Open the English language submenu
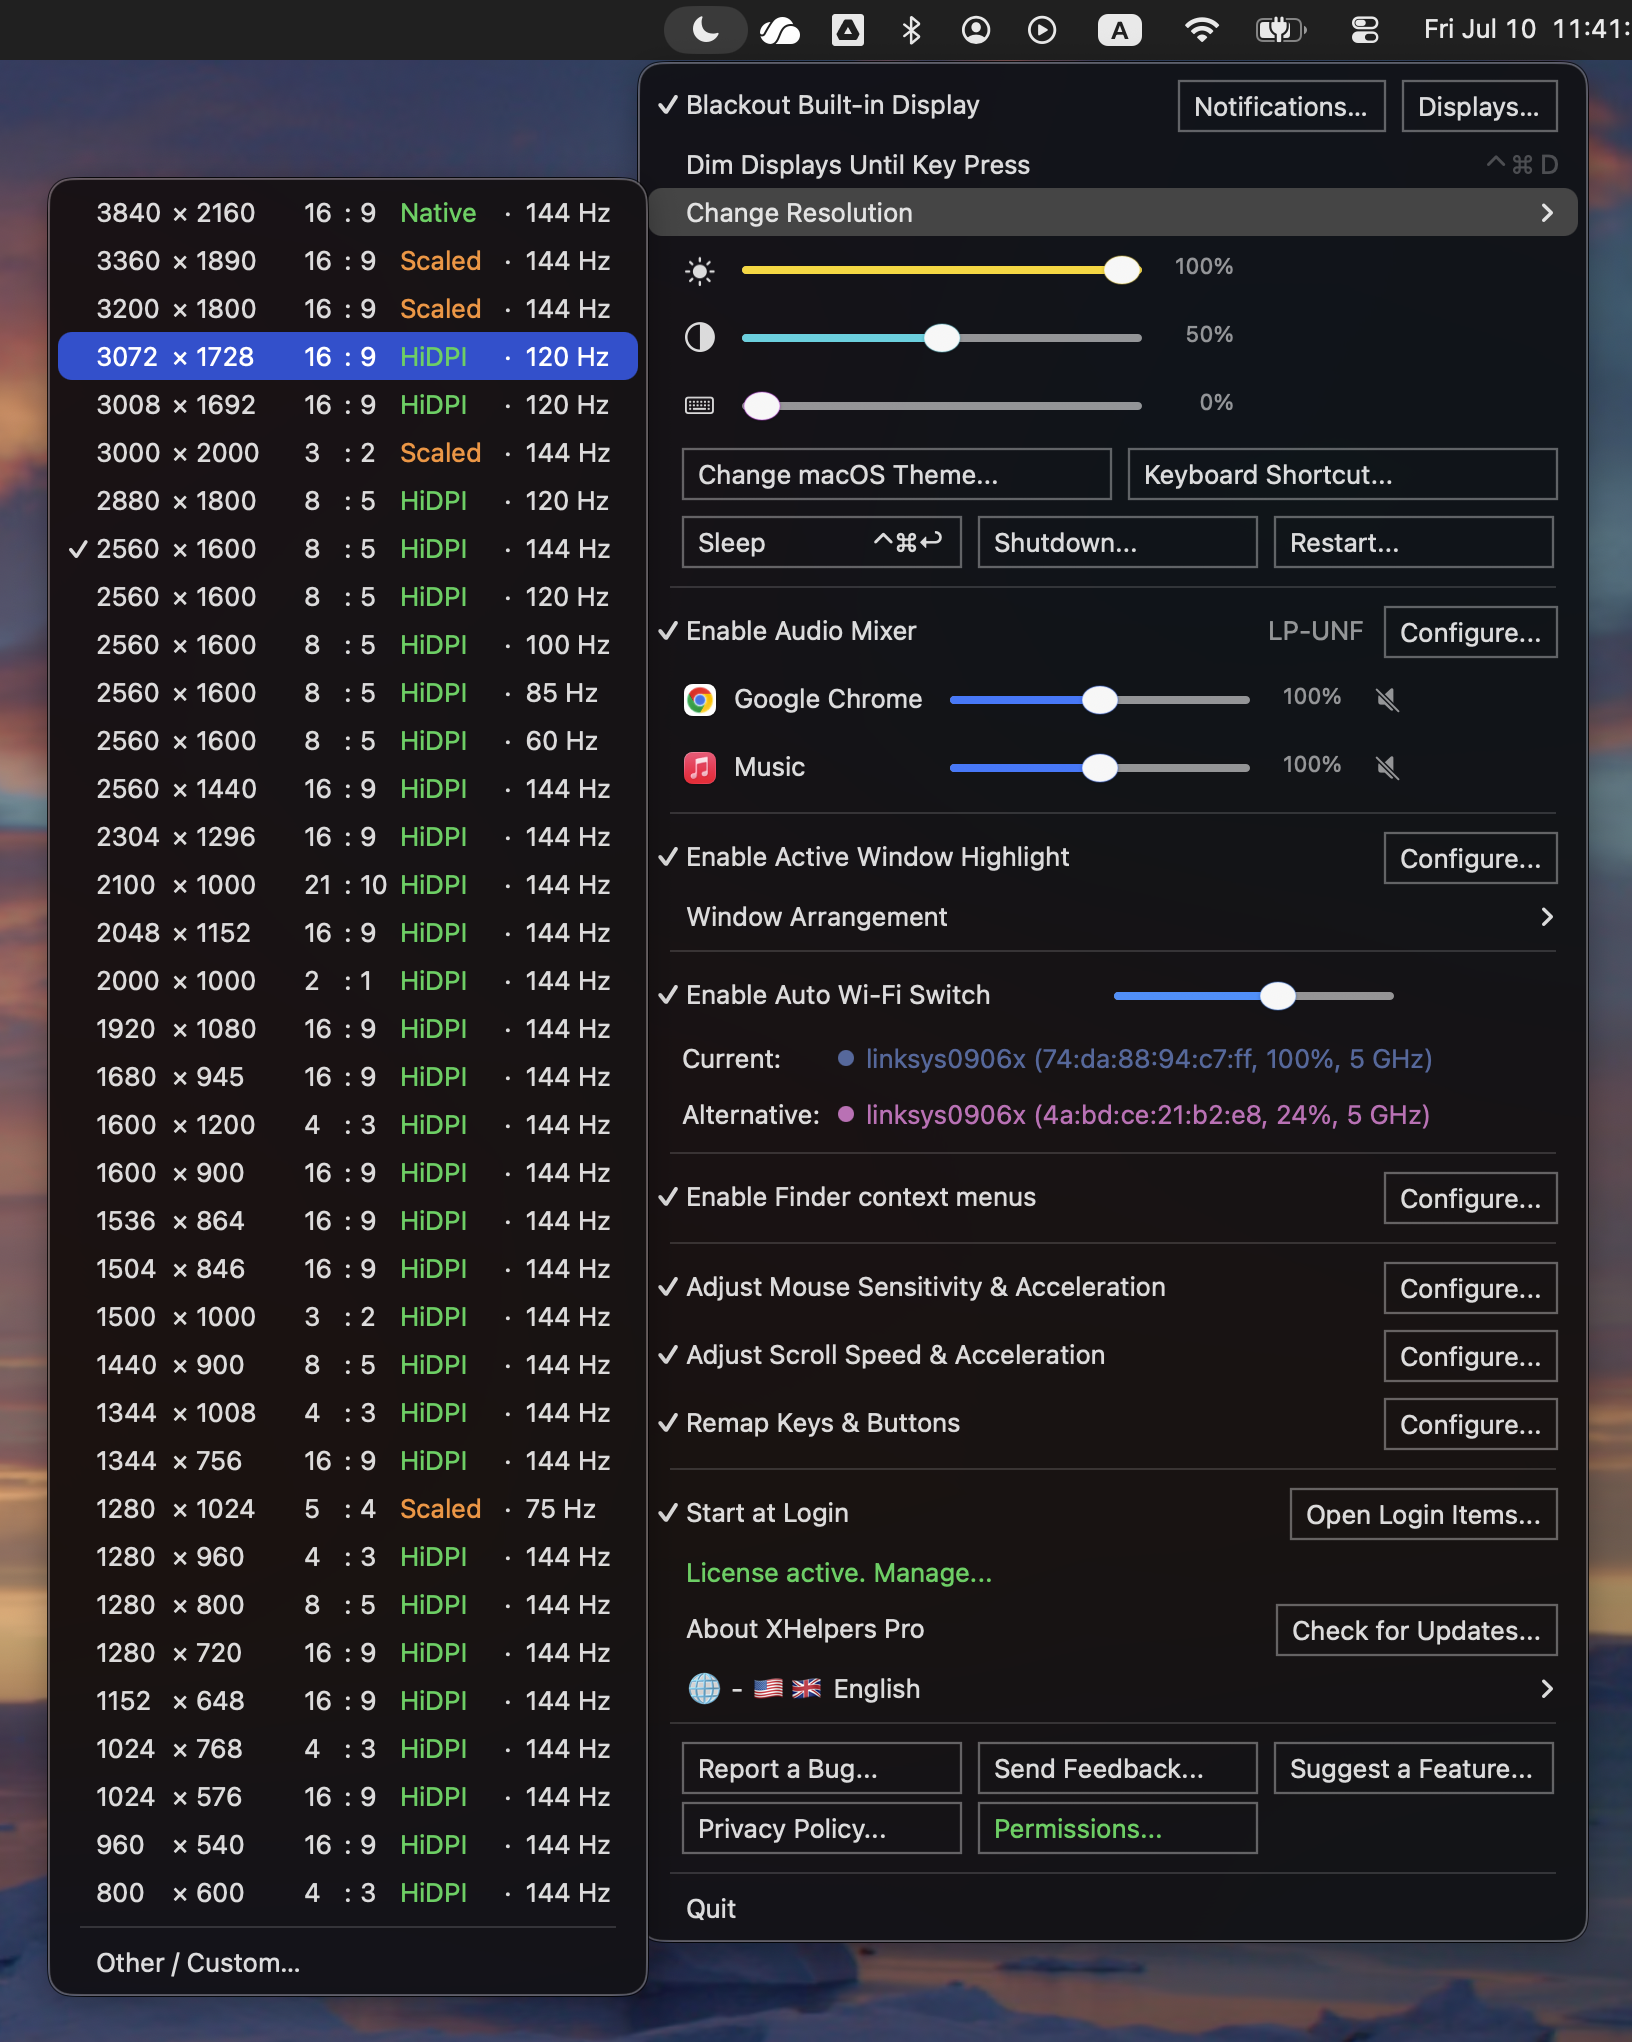 pyautogui.click(x=1113, y=1689)
